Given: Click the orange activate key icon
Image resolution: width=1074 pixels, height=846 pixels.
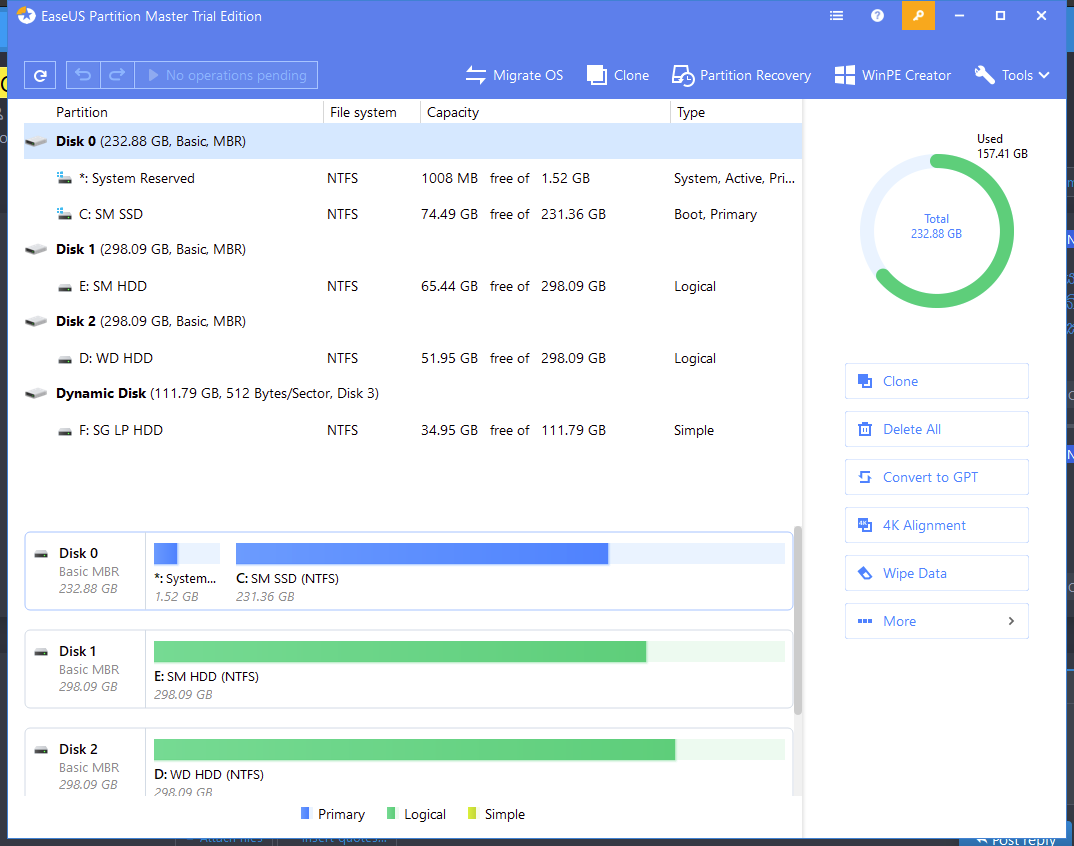Looking at the screenshot, I should coord(919,15).
